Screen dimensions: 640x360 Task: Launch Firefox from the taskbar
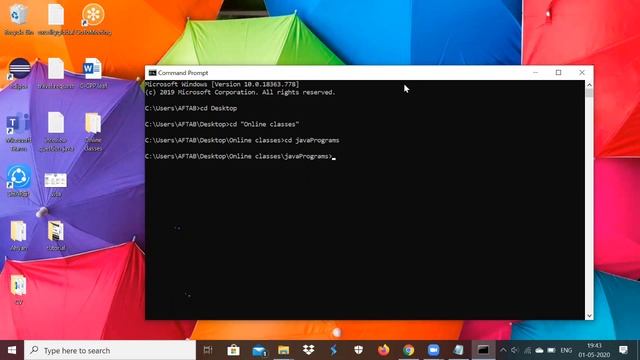coord(383,350)
